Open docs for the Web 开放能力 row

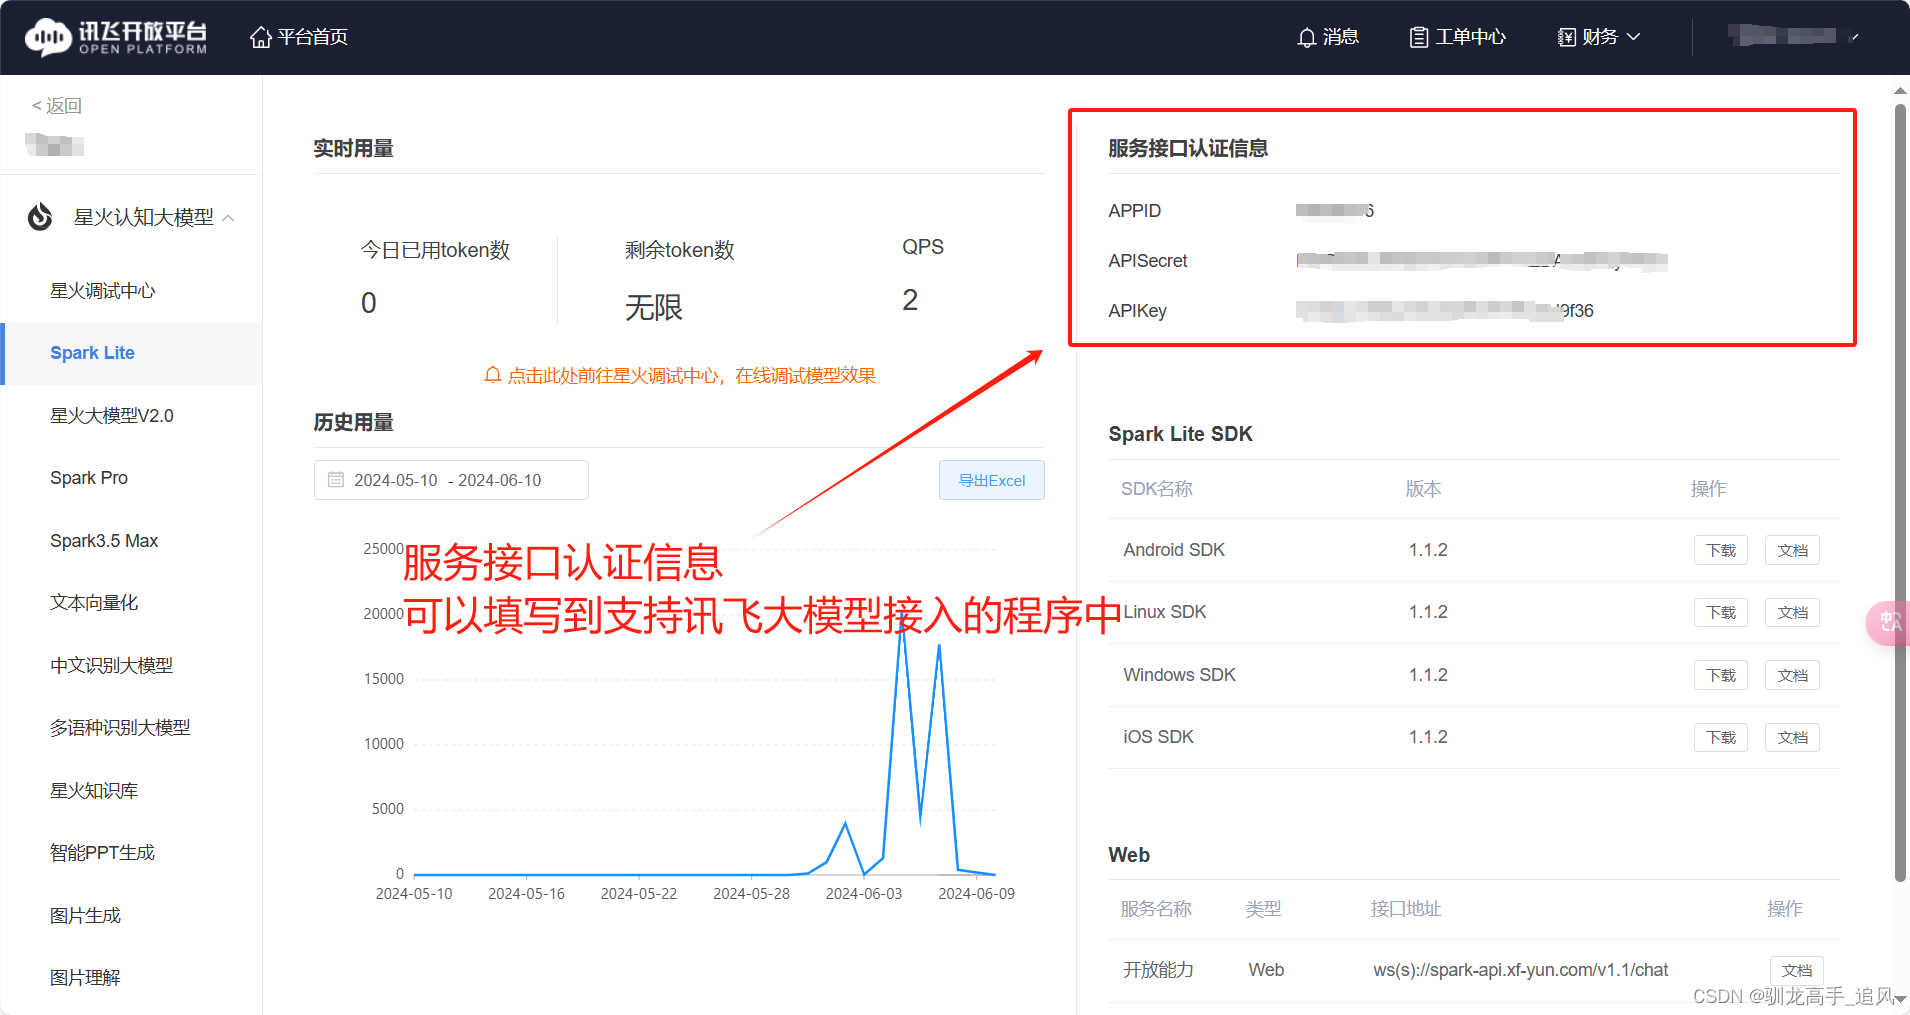pyautogui.click(x=1797, y=970)
